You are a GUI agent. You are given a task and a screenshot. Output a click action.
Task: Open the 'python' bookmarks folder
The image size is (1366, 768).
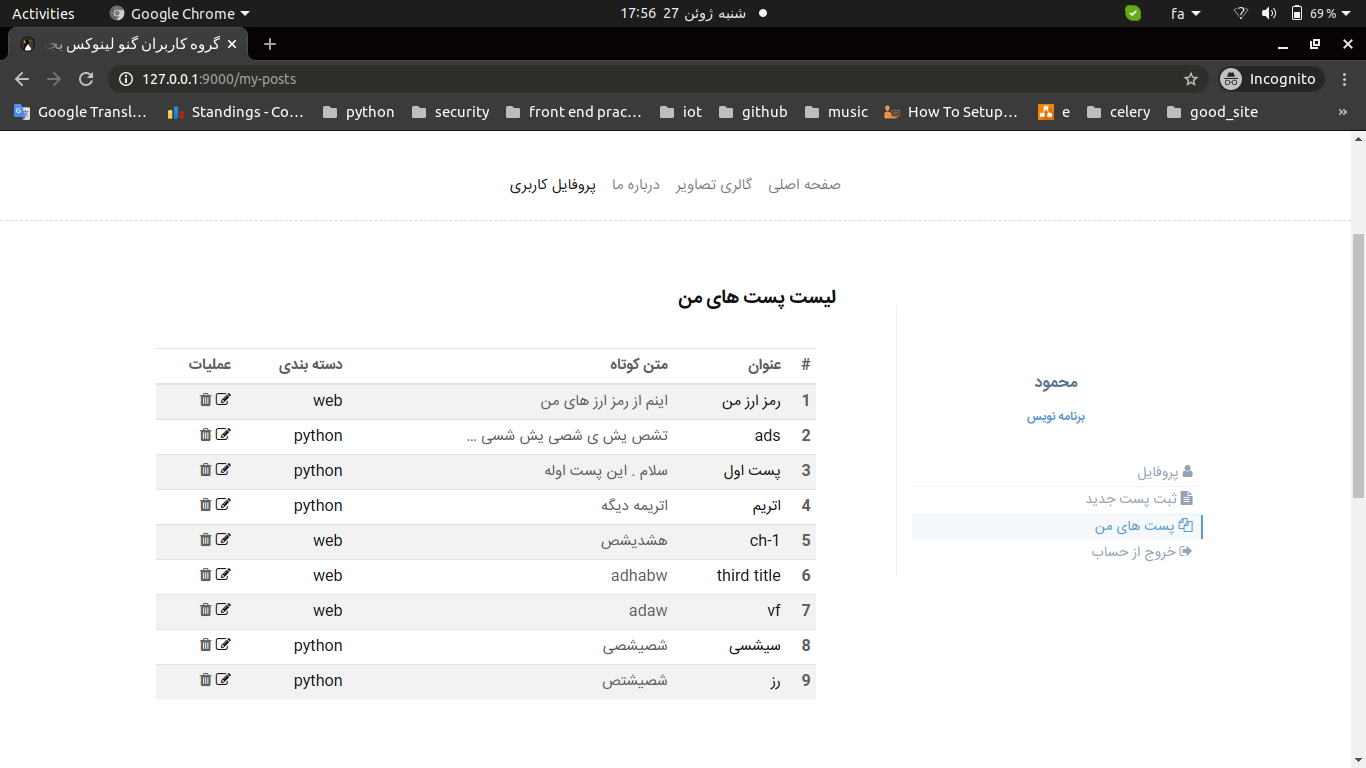pyautogui.click(x=358, y=112)
